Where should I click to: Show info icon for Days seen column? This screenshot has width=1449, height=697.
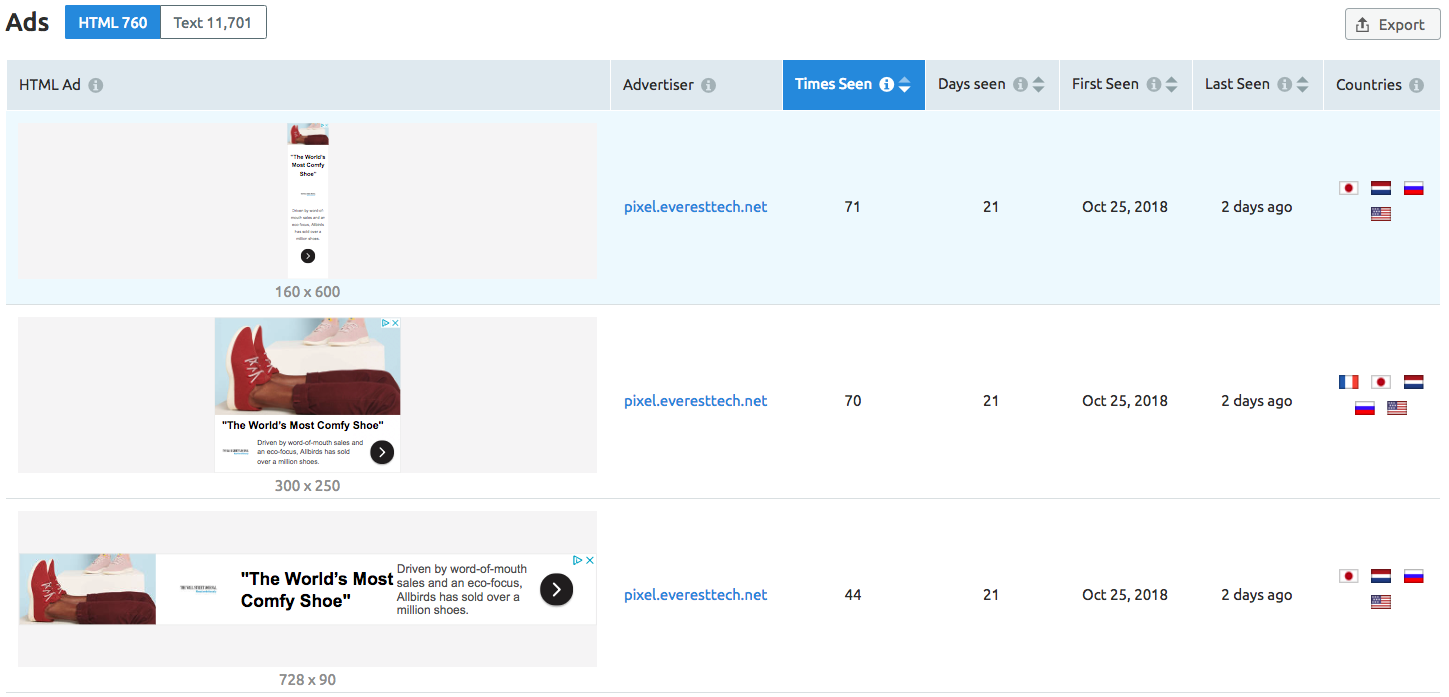click(x=1020, y=85)
